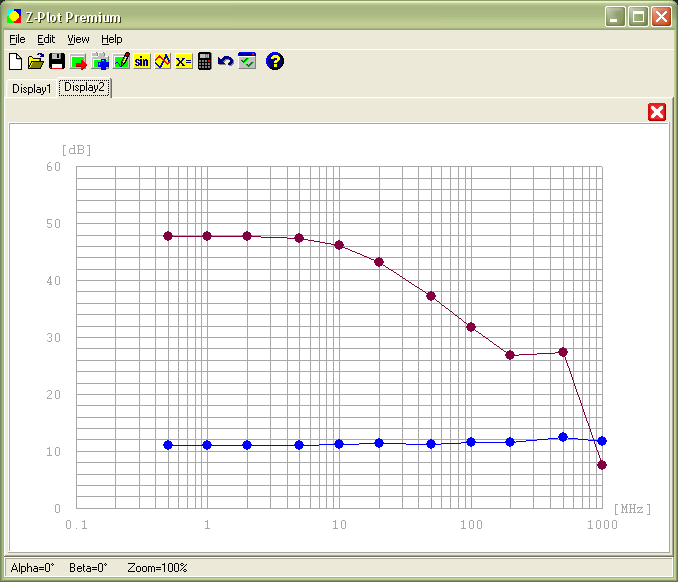Open a file with the folder icon
This screenshot has width=678, height=582.
tap(36, 62)
